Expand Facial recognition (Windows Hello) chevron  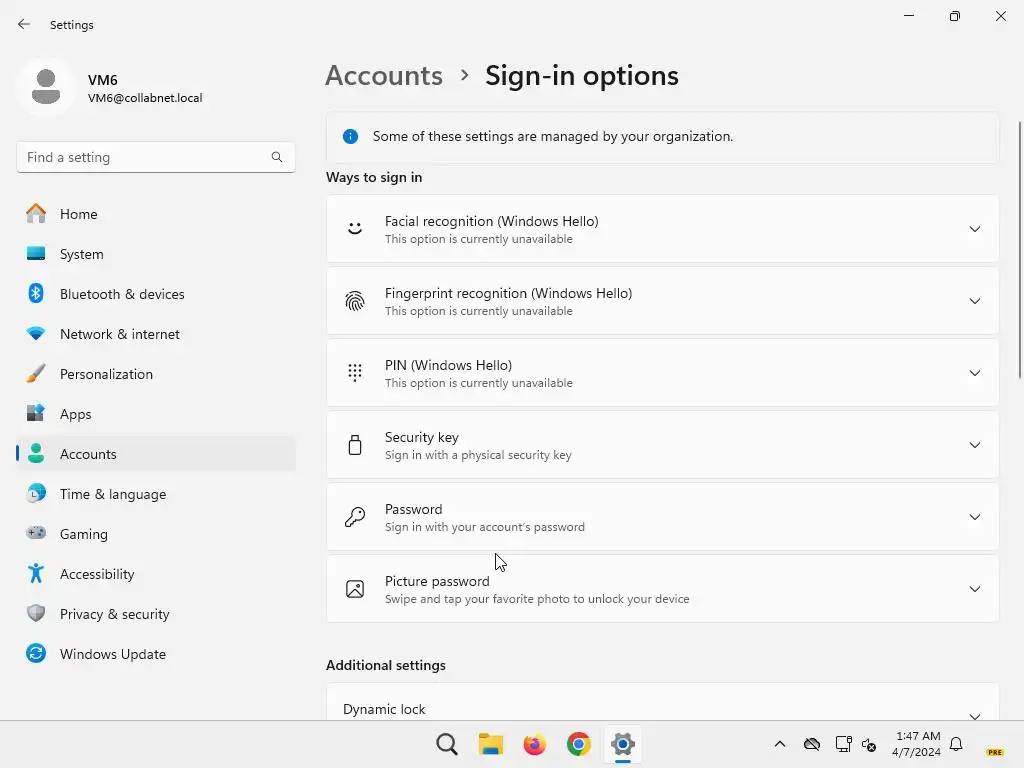tap(974, 229)
